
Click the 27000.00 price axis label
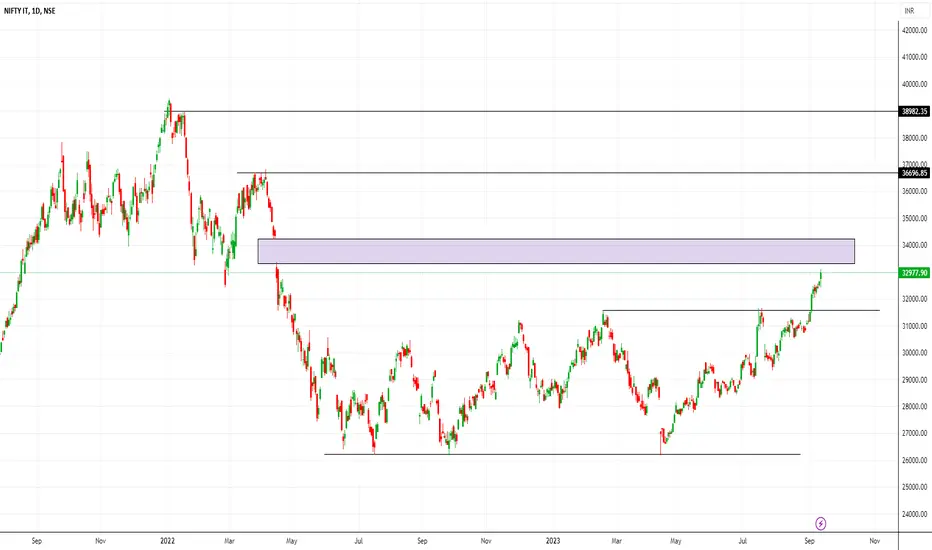click(x=915, y=433)
